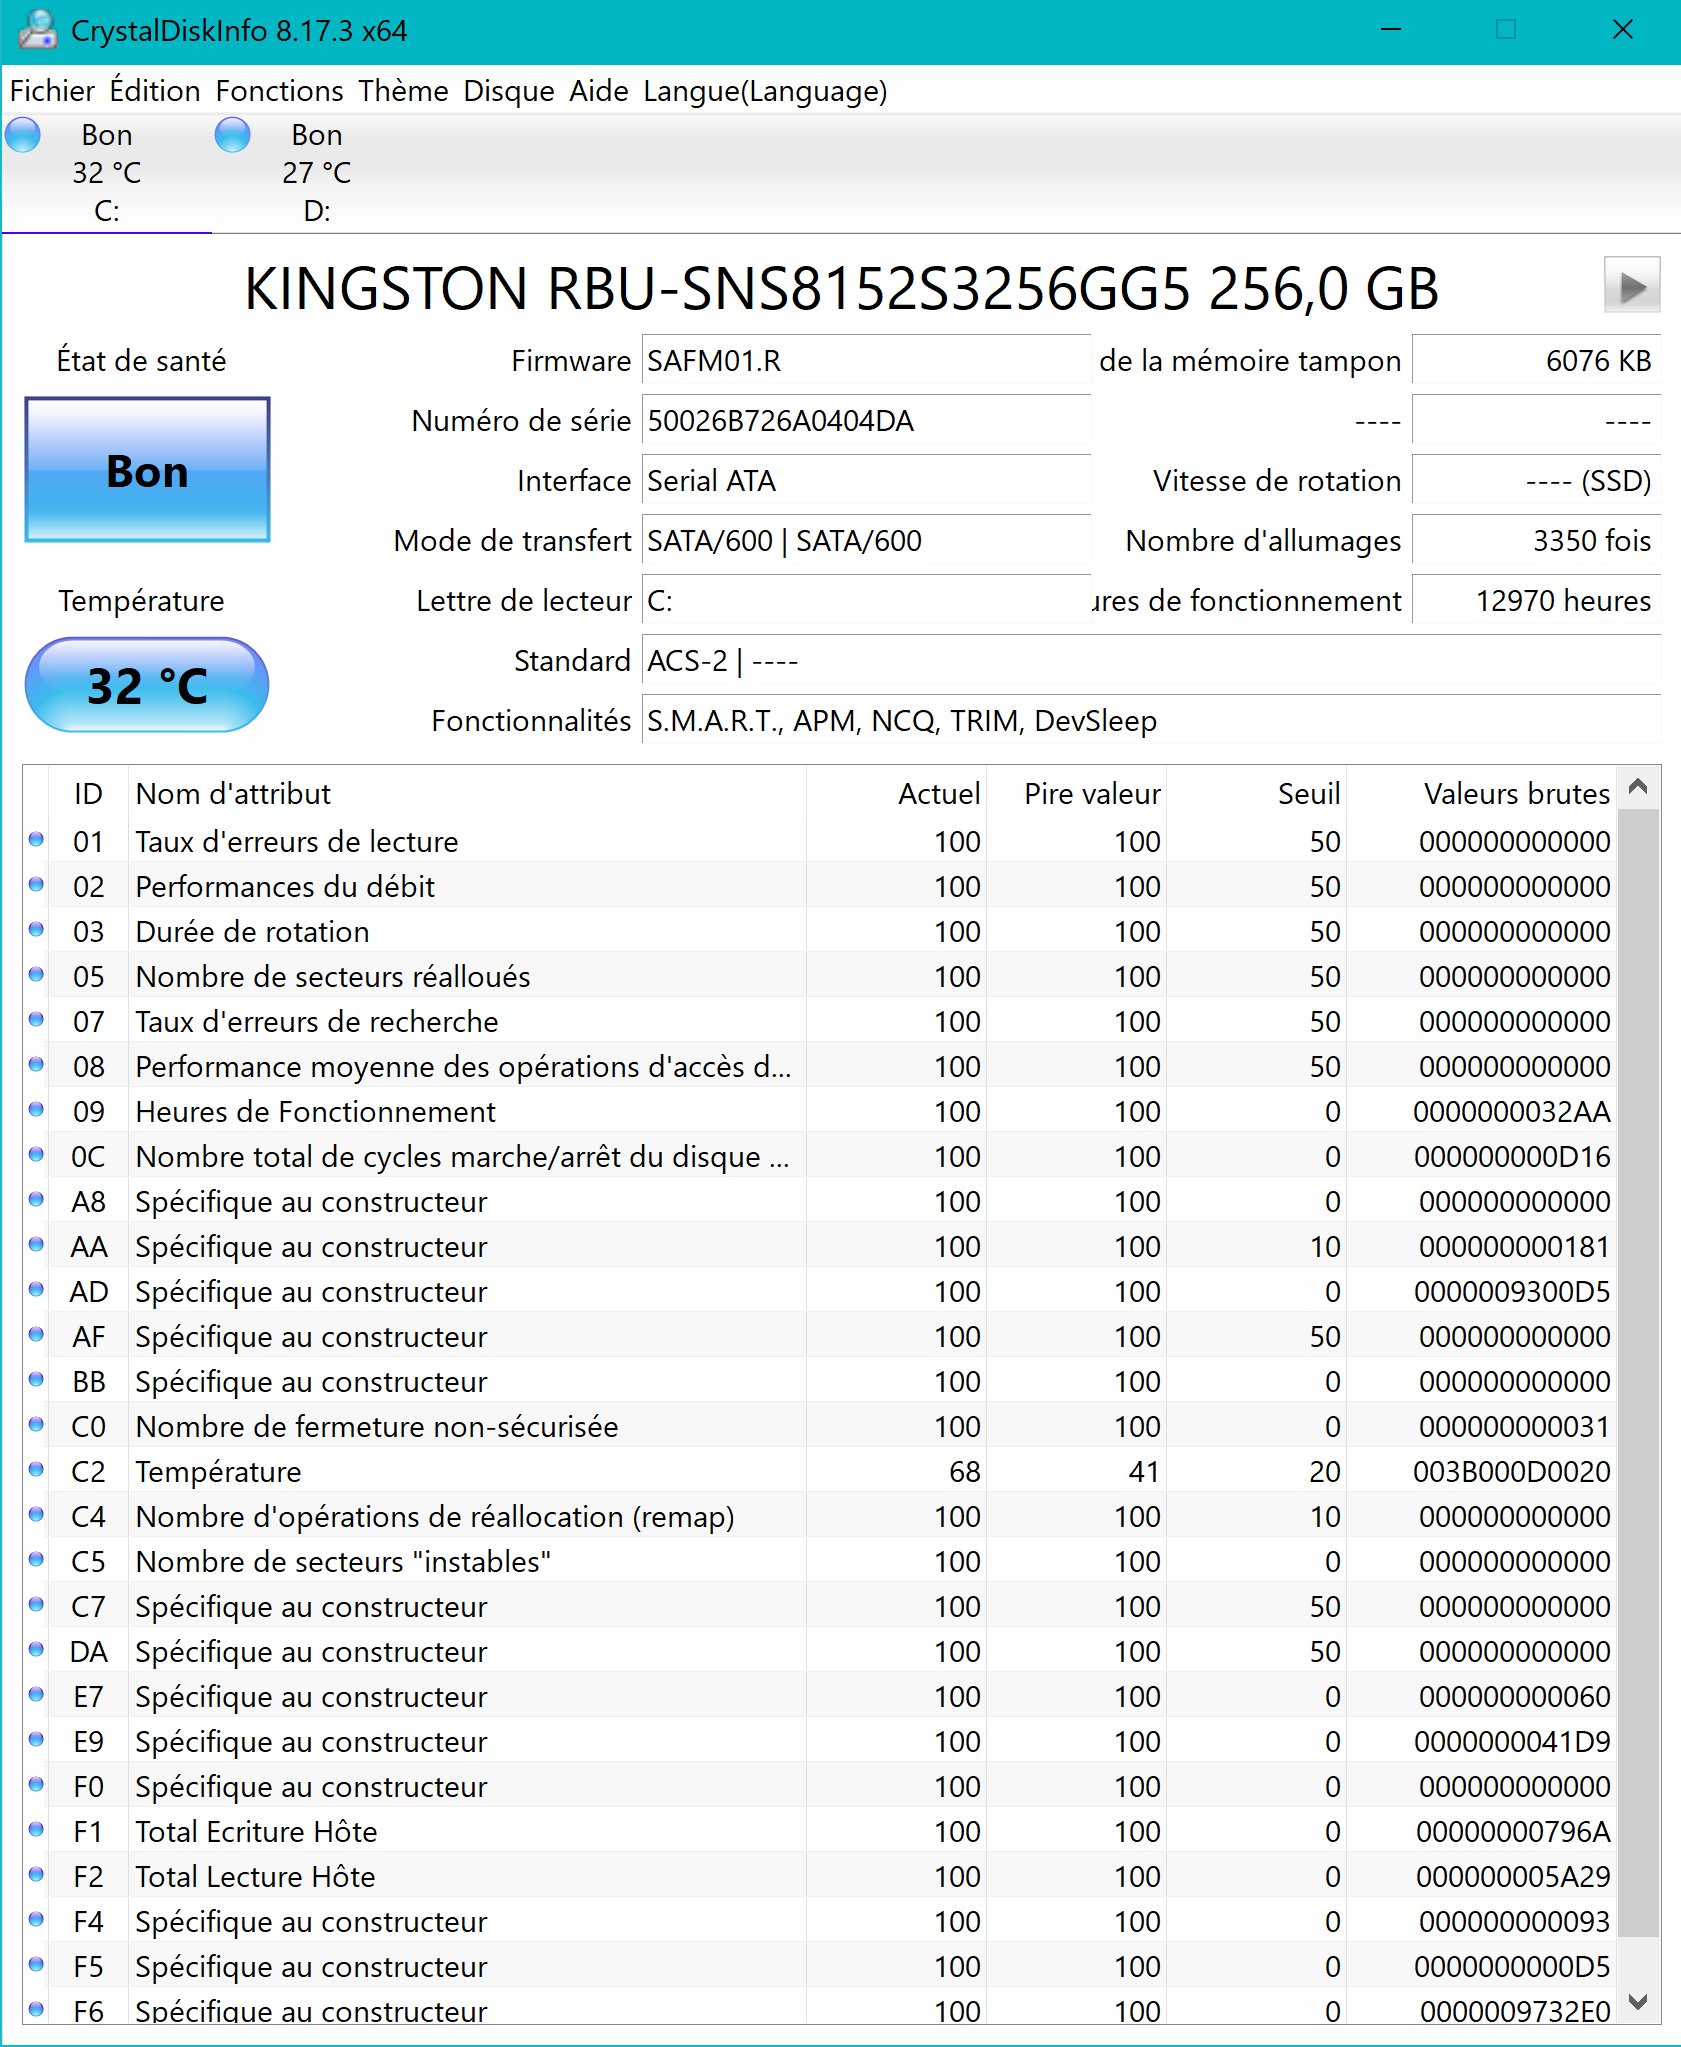Click the CrystalDiskInfo app icon in title bar
The height and width of the screenshot is (2047, 1681).
tap(37, 30)
